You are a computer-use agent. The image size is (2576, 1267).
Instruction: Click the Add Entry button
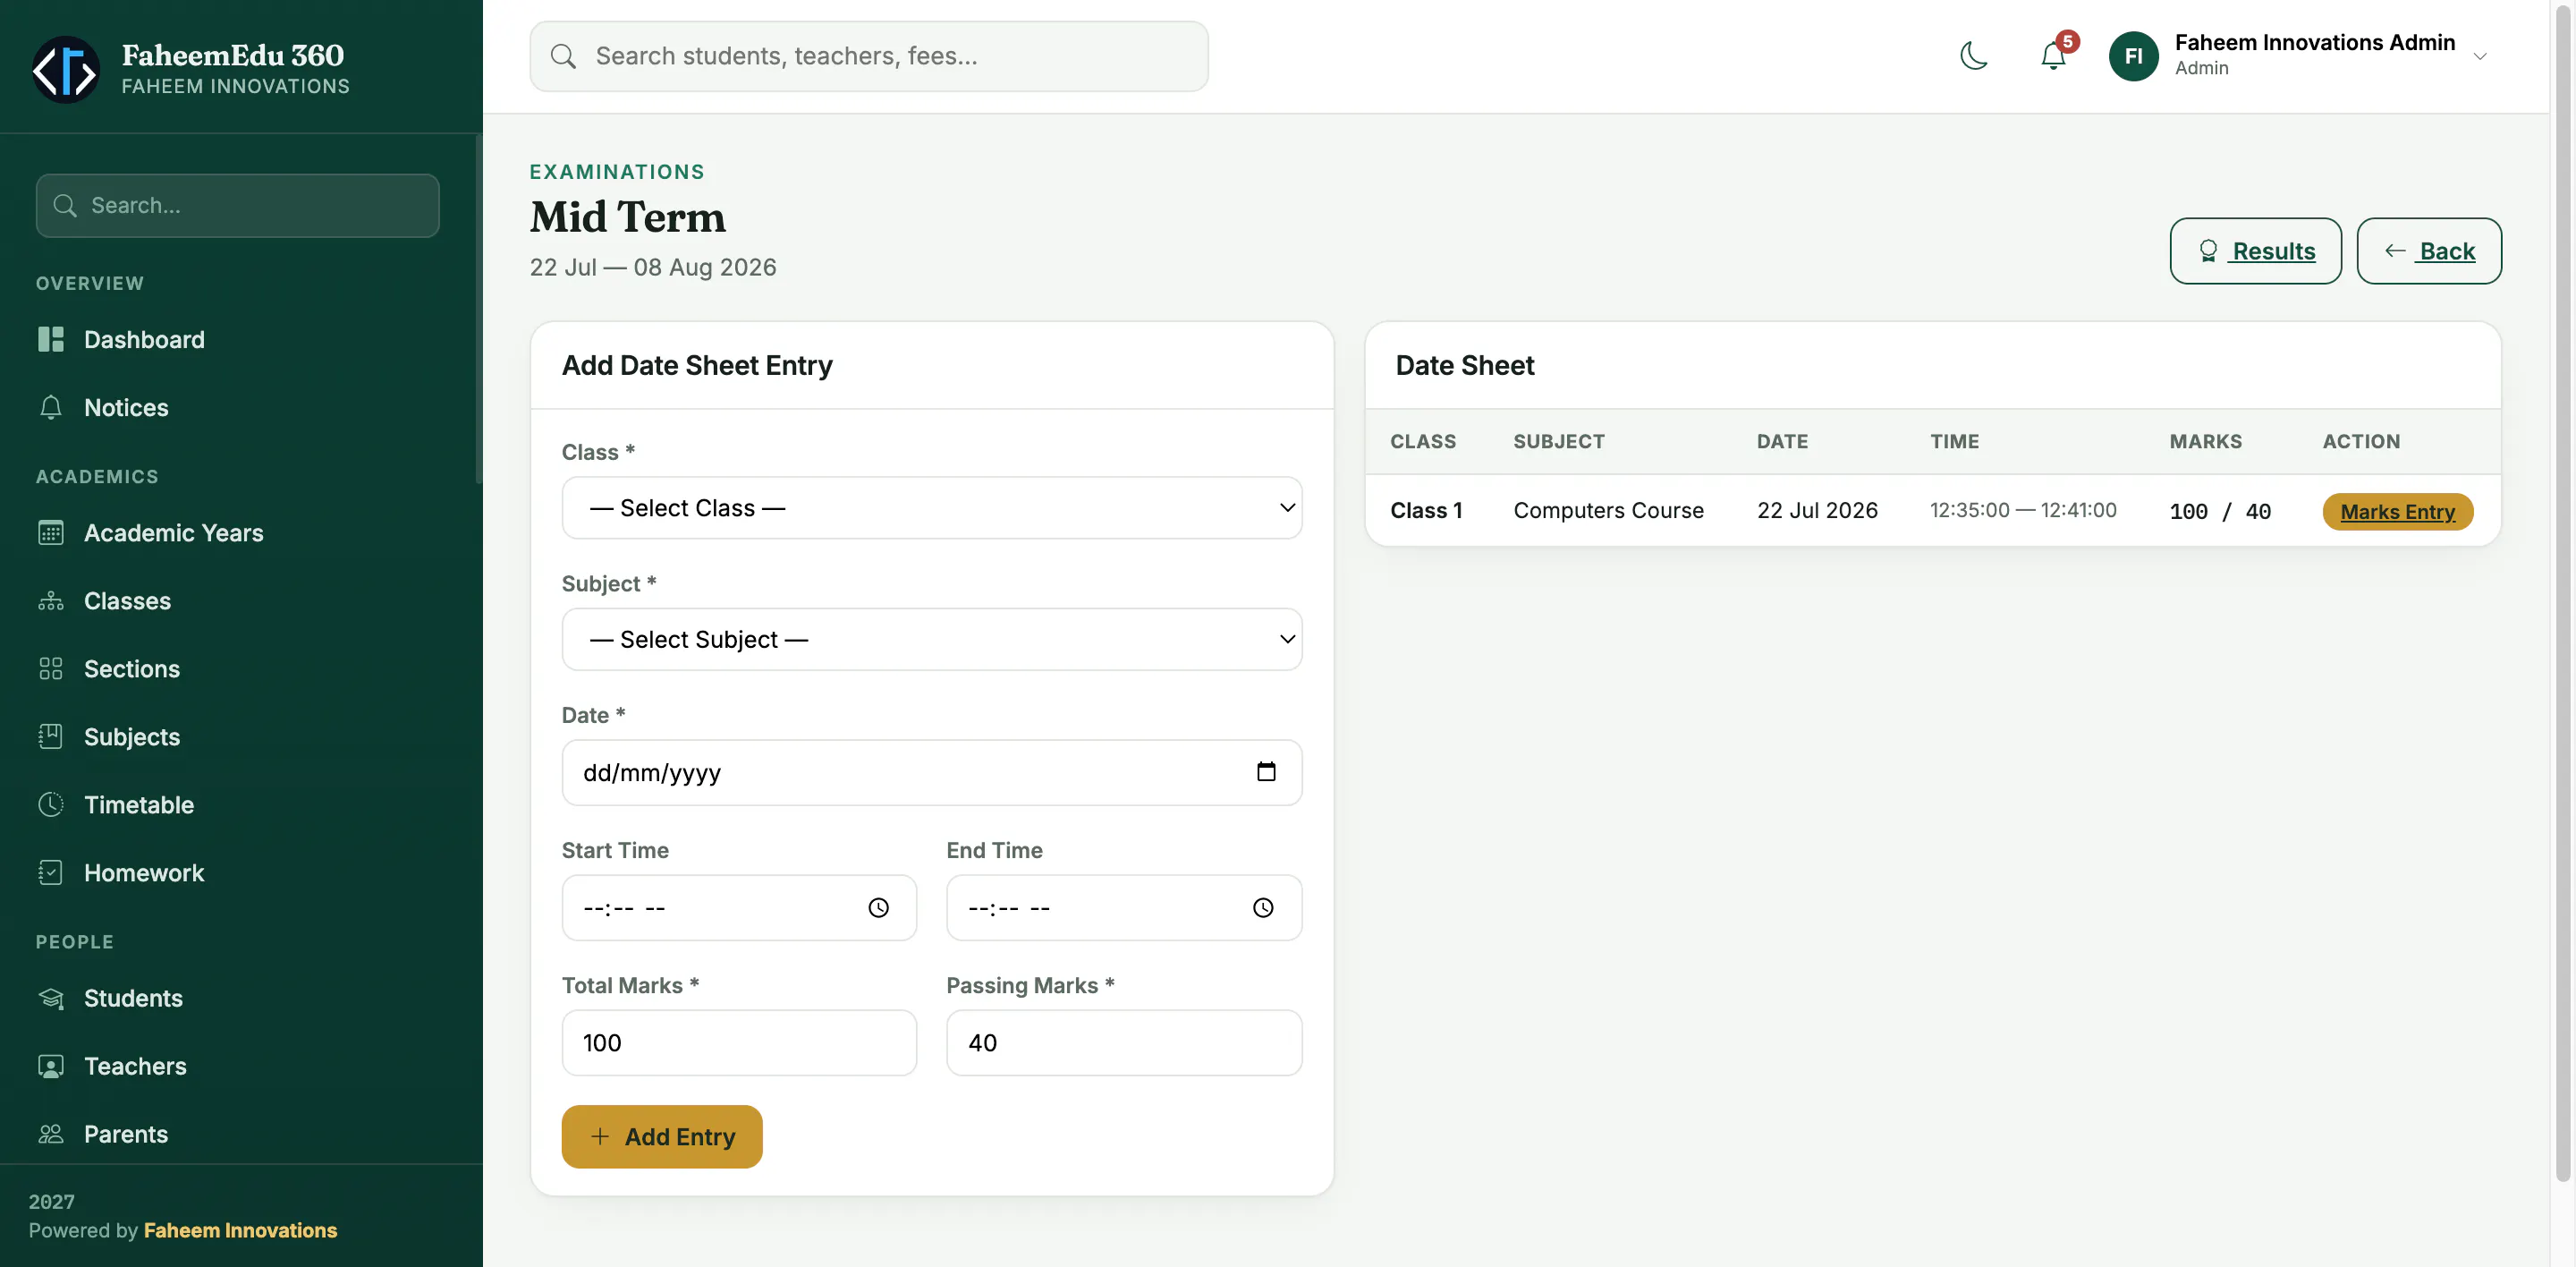coord(662,1137)
